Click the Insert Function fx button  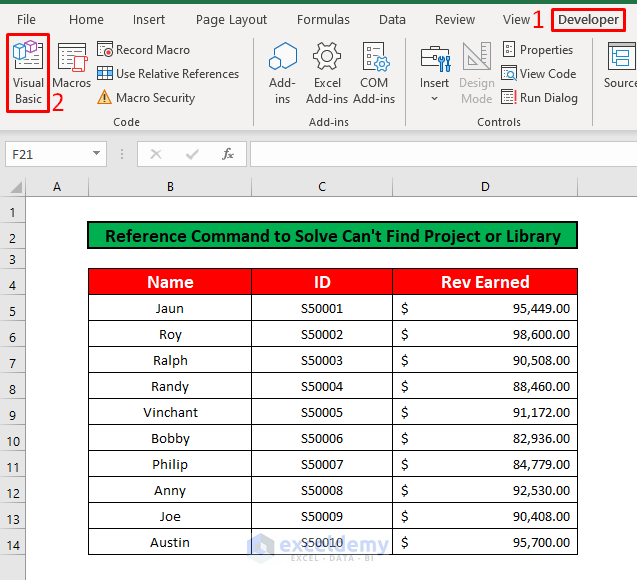pos(228,154)
